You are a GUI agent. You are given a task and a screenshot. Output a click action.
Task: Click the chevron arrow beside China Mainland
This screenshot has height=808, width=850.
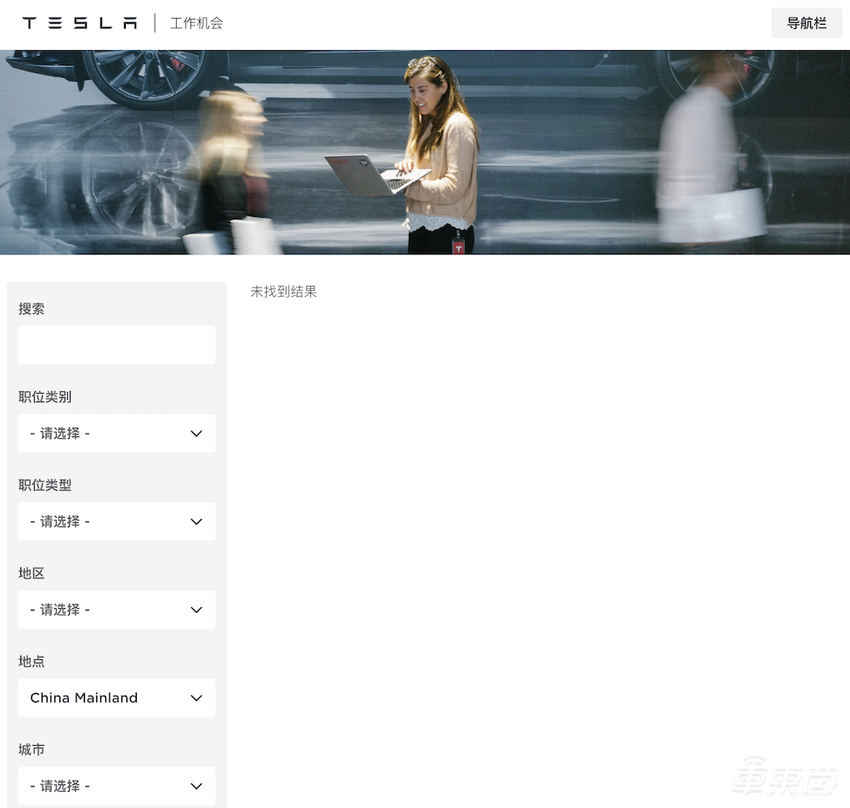pos(196,698)
